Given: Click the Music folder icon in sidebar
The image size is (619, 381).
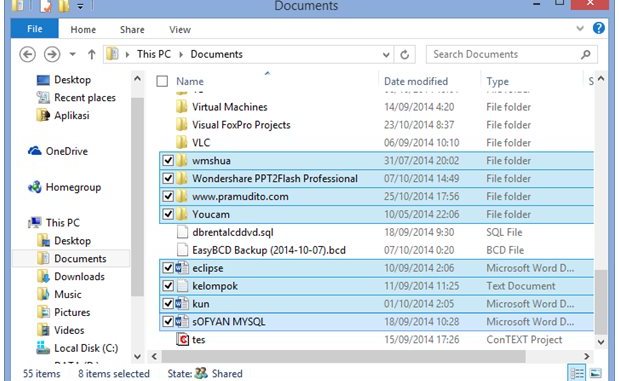Looking at the screenshot, I should click(43, 294).
